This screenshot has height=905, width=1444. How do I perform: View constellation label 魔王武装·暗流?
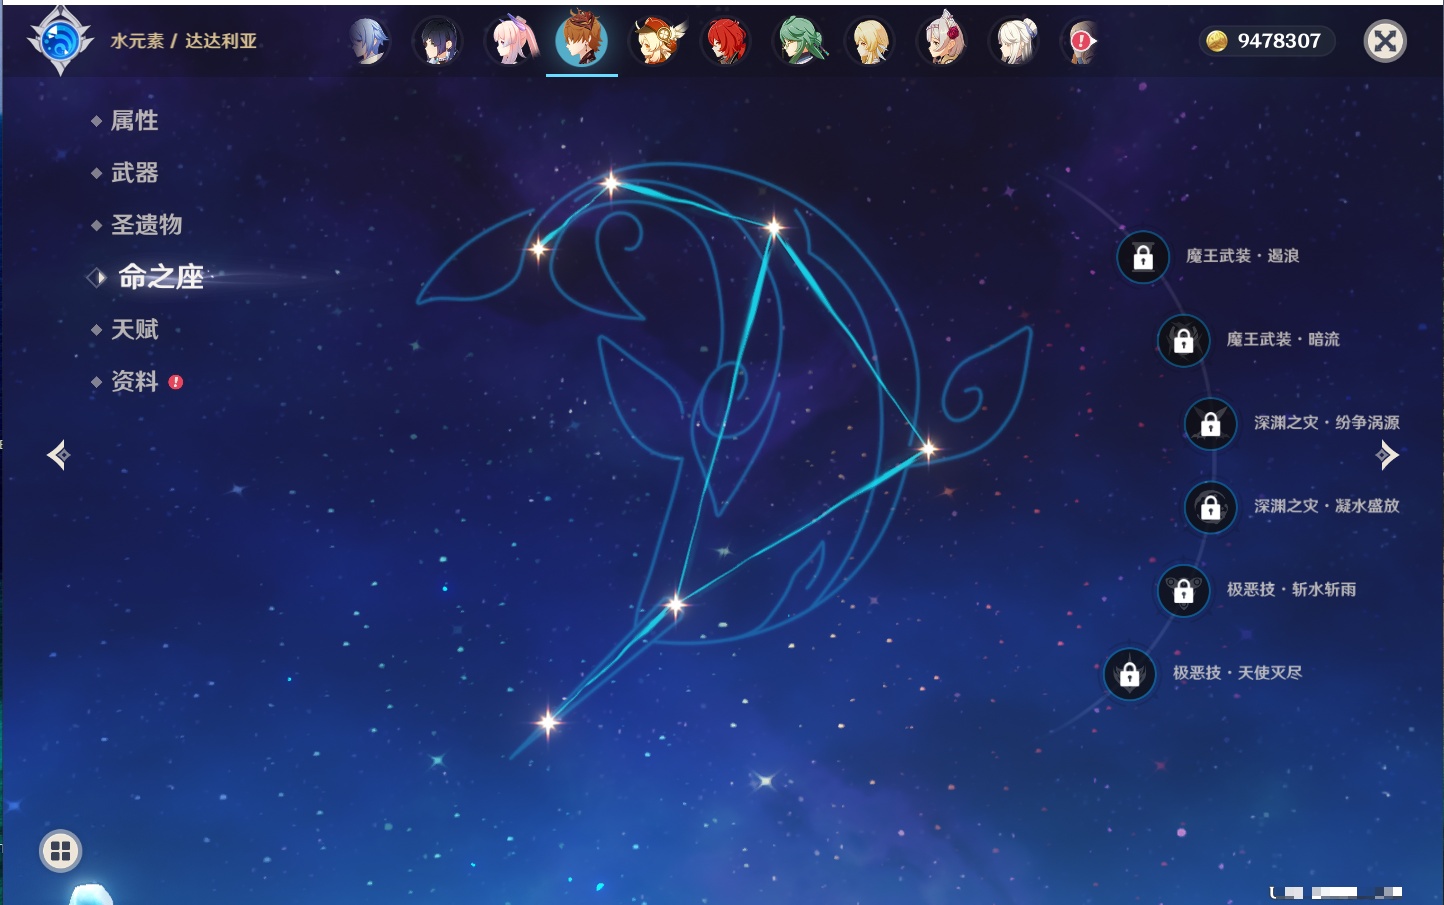(x=1283, y=339)
